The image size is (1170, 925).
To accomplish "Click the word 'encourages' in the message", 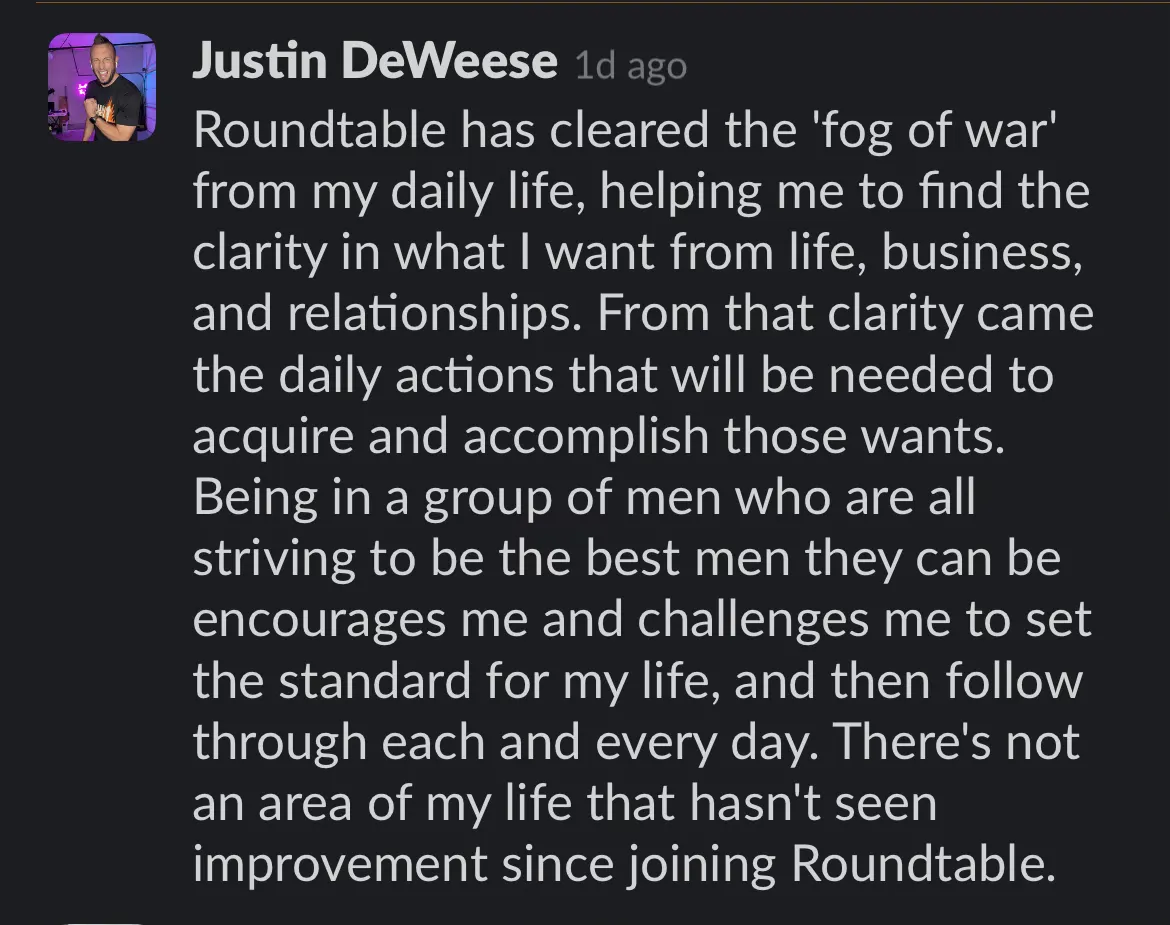I will coord(319,621).
